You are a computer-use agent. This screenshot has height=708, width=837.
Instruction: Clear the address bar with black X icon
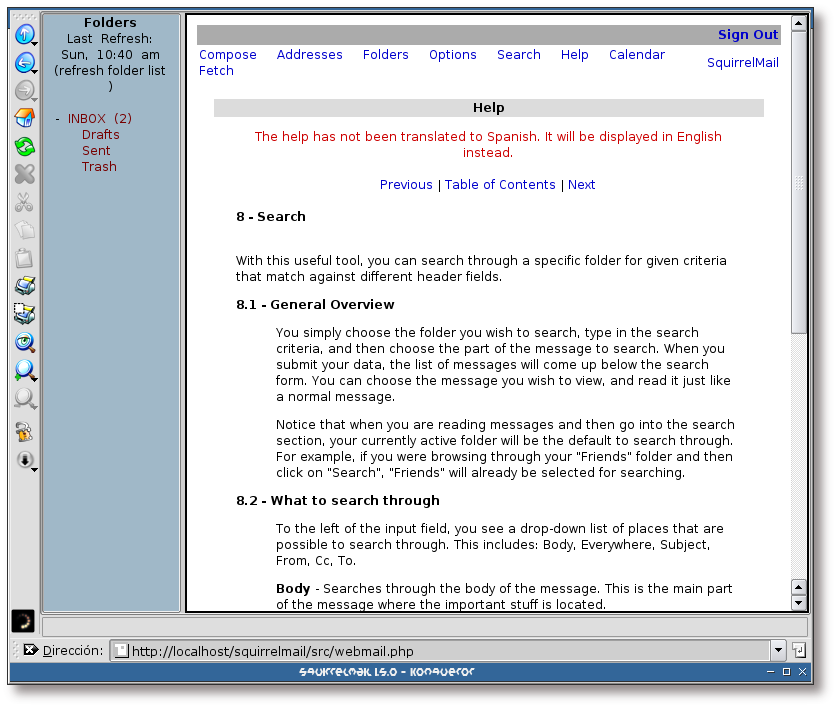[x=30, y=650]
